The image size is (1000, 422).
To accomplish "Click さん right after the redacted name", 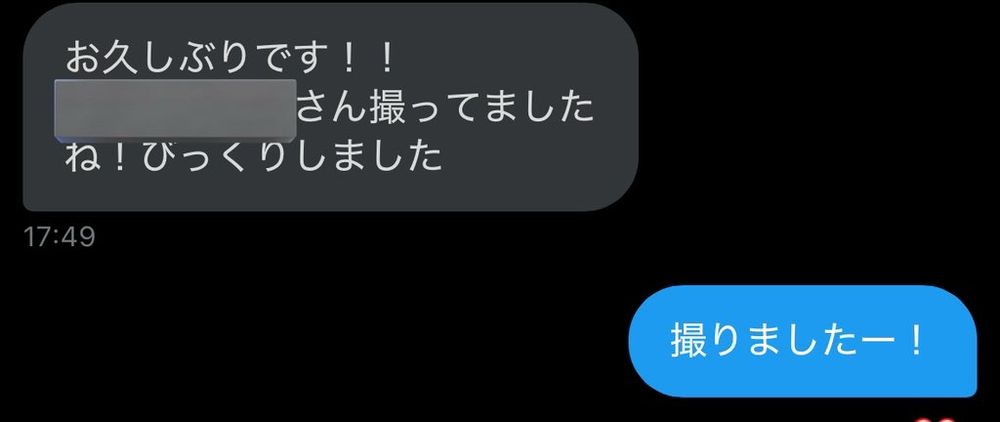I will click(x=333, y=109).
